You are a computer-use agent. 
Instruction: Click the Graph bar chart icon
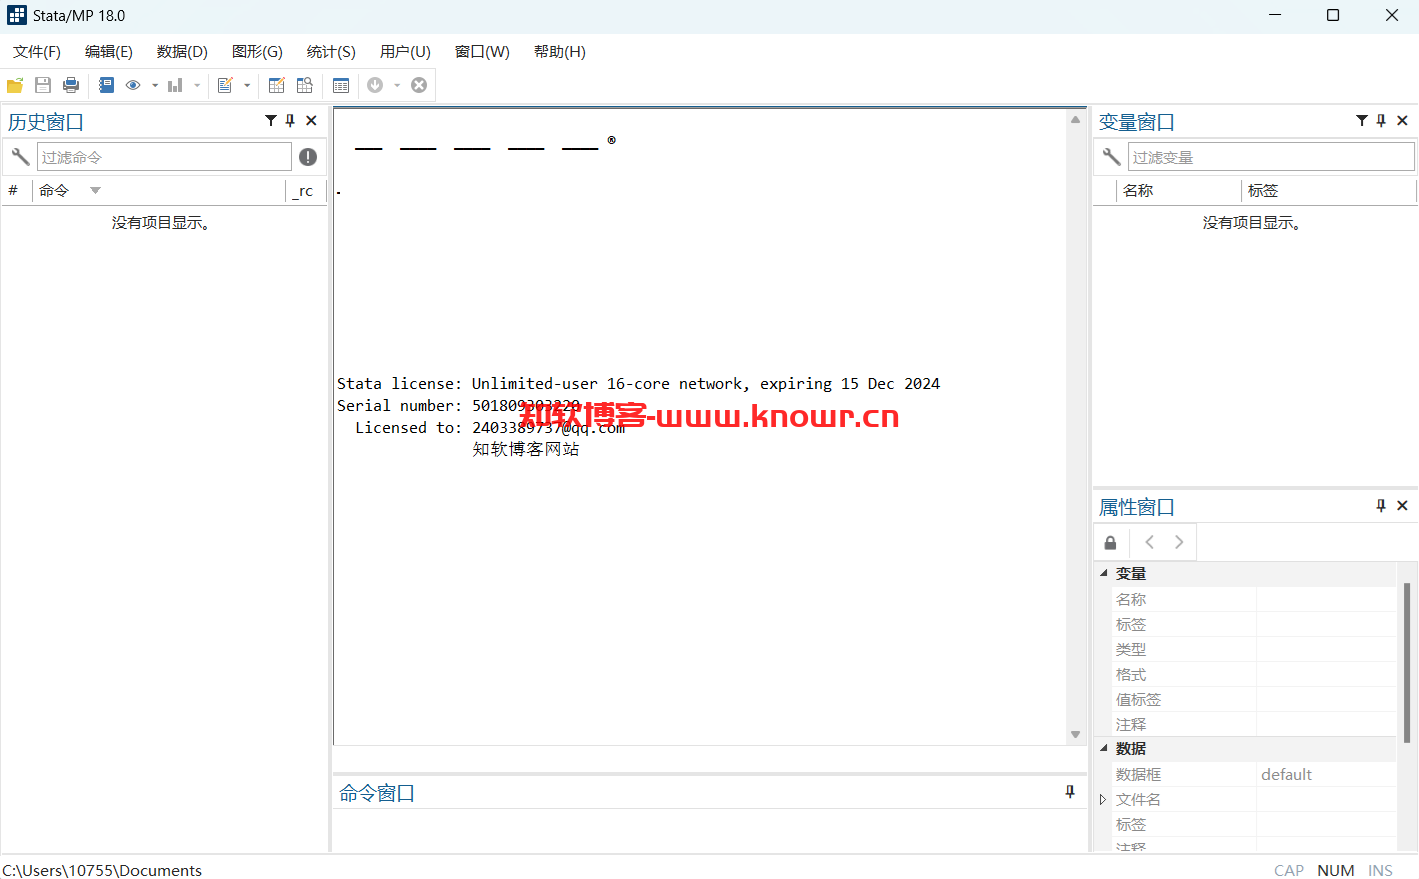tap(175, 85)
